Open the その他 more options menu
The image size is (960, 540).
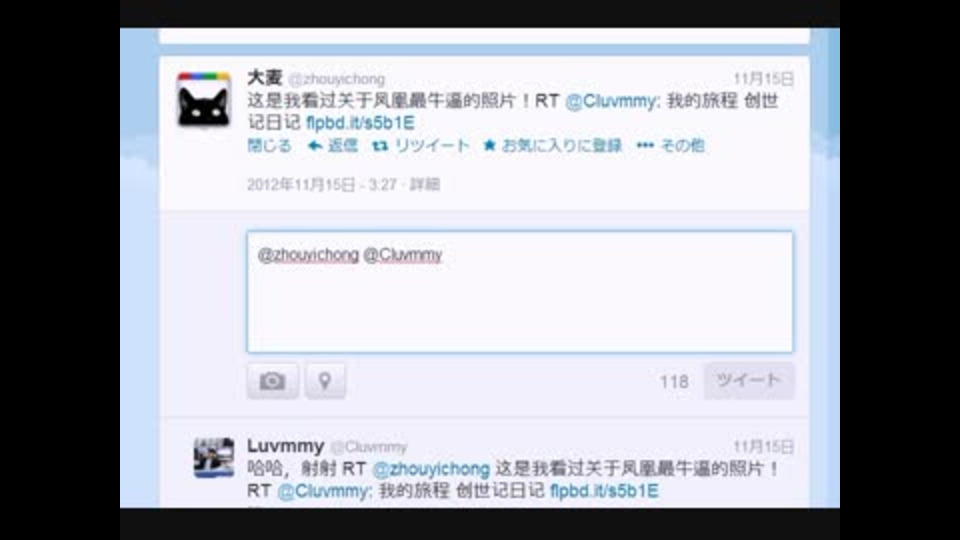pyautogui.click(x=670, y=146)
